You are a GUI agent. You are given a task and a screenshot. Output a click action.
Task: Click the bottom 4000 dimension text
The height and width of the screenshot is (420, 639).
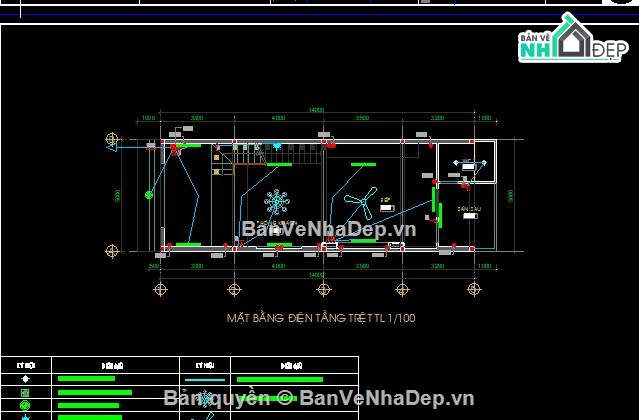coord(278,266)
